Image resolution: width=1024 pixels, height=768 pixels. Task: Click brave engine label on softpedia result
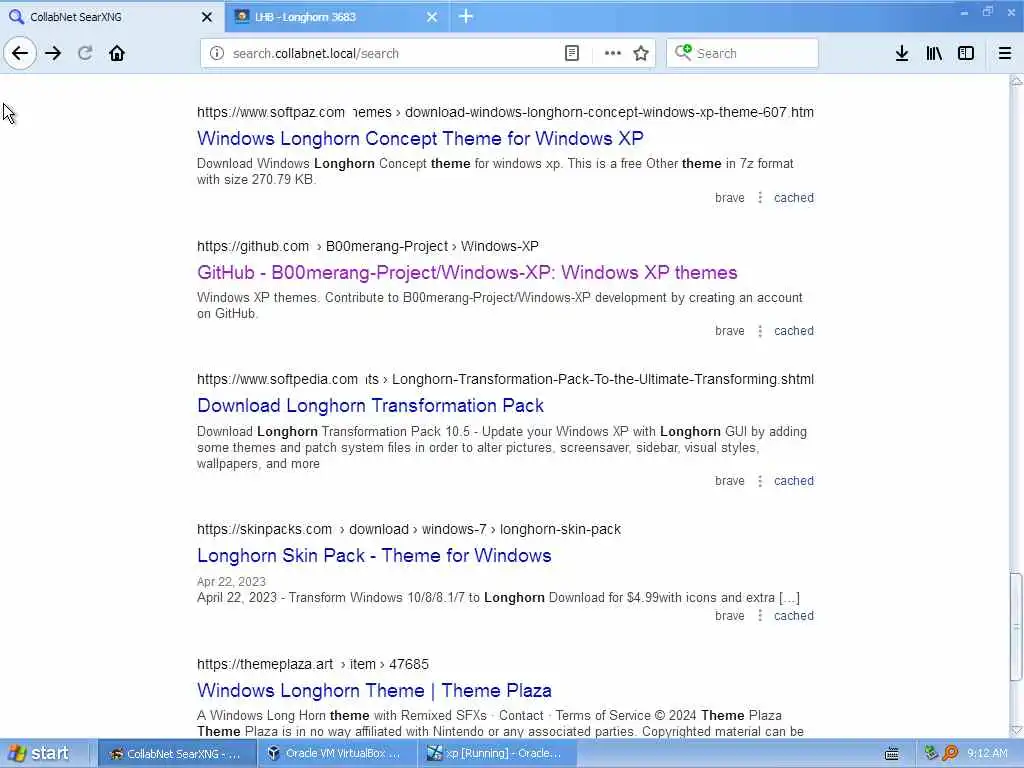(x=729, y=481)
